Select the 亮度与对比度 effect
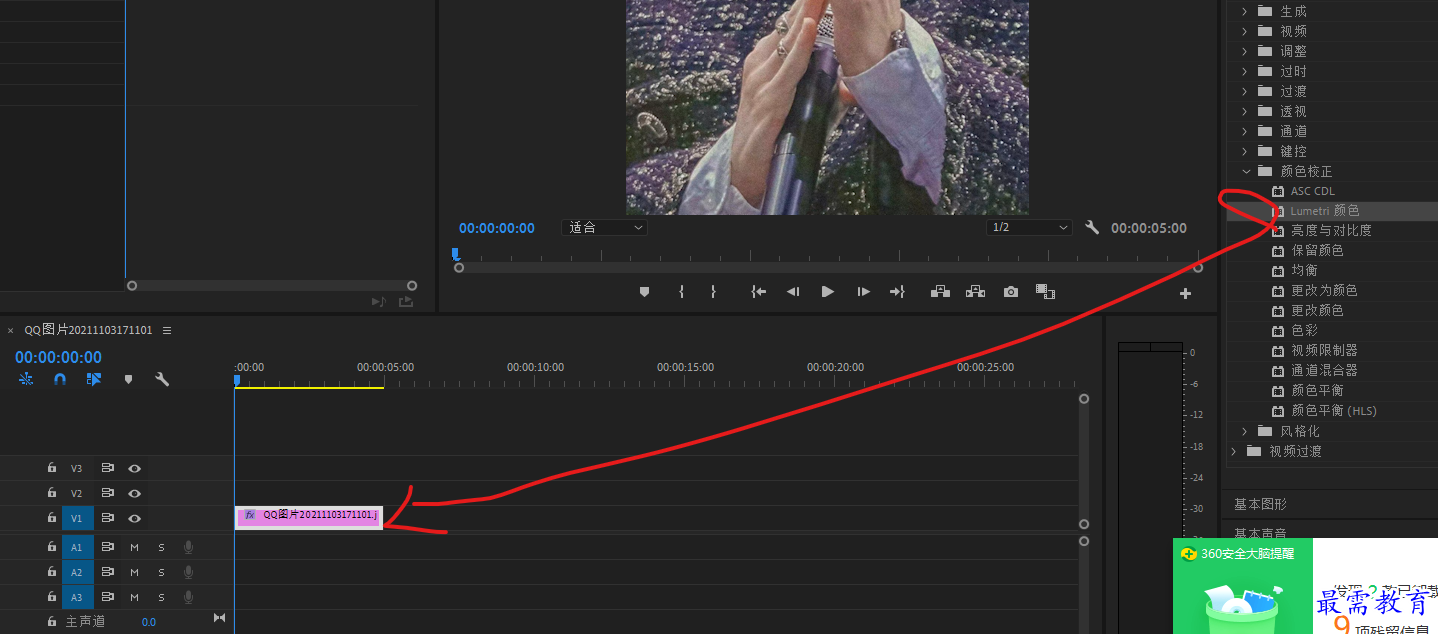The image size is (1438, 634). pyautogui.click(x=1331, y=231)
